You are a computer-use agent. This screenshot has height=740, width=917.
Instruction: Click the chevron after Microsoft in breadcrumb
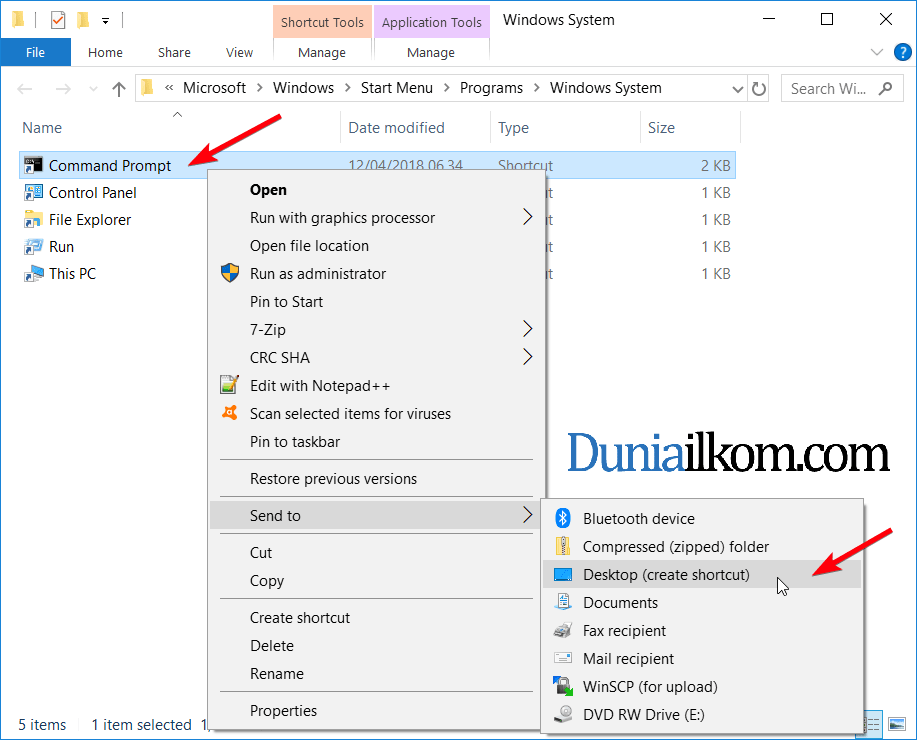pos(260,88)
